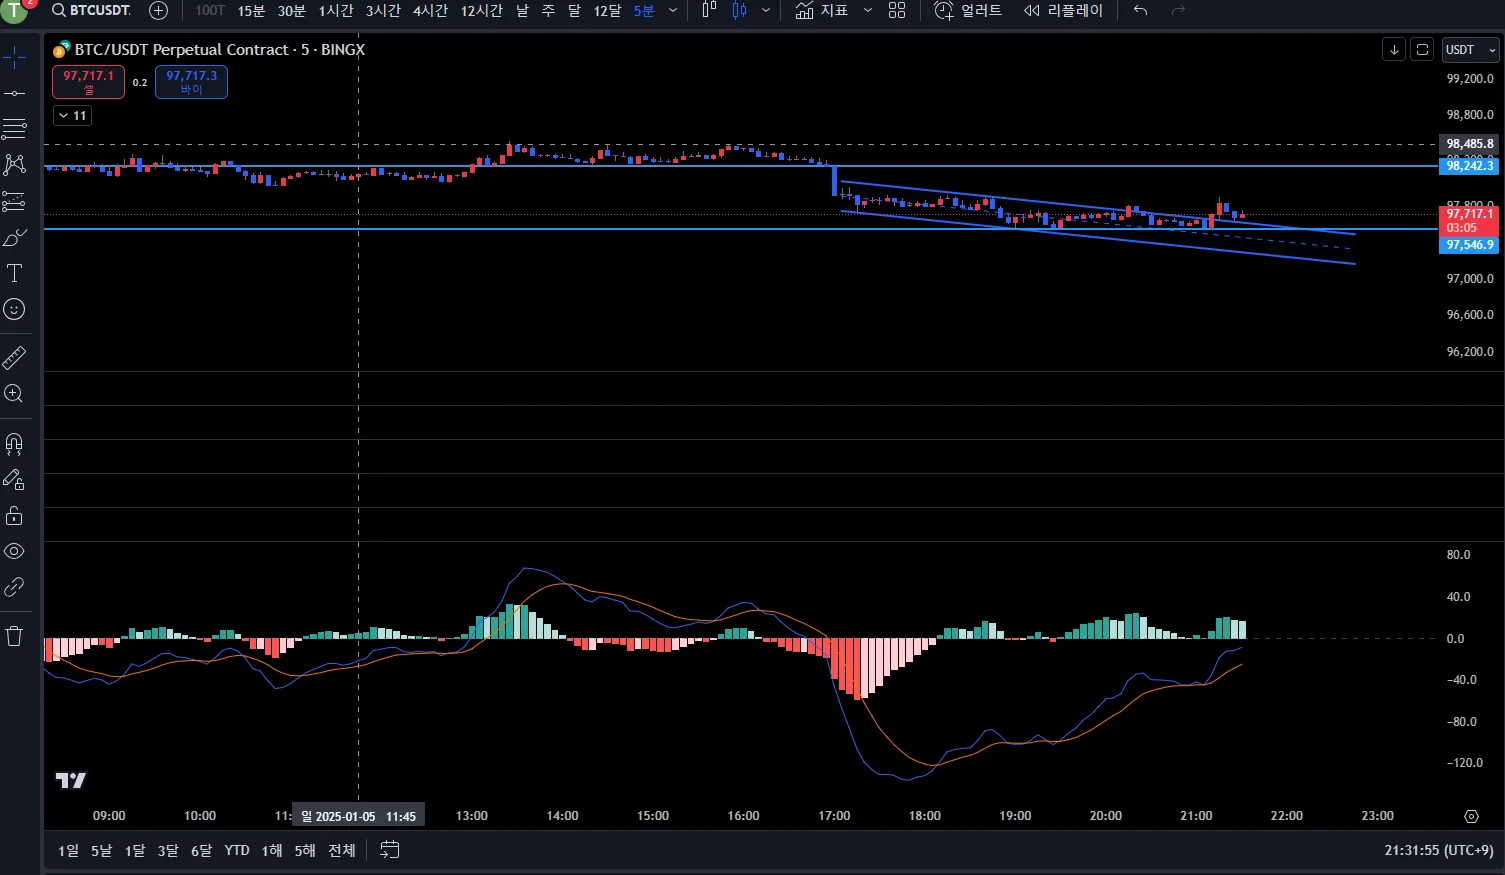This screenshot has width=1505, height=875.
Task: Click the red 97,717.1 sell button
Action: [x=88, y=81]
